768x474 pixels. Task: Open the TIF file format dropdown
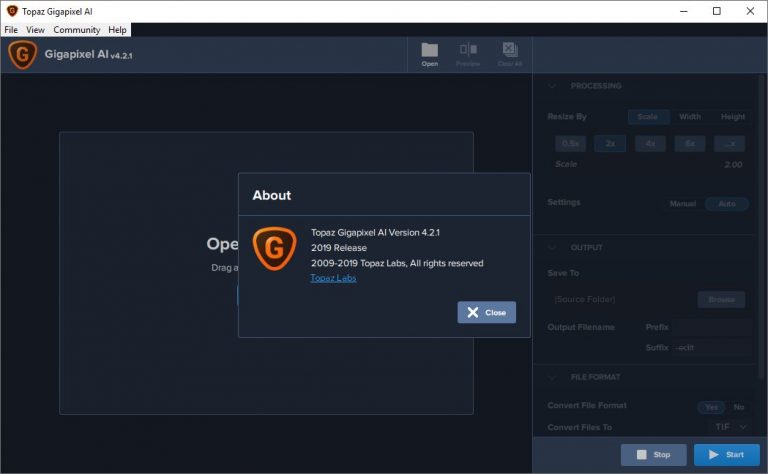(730, 427)
